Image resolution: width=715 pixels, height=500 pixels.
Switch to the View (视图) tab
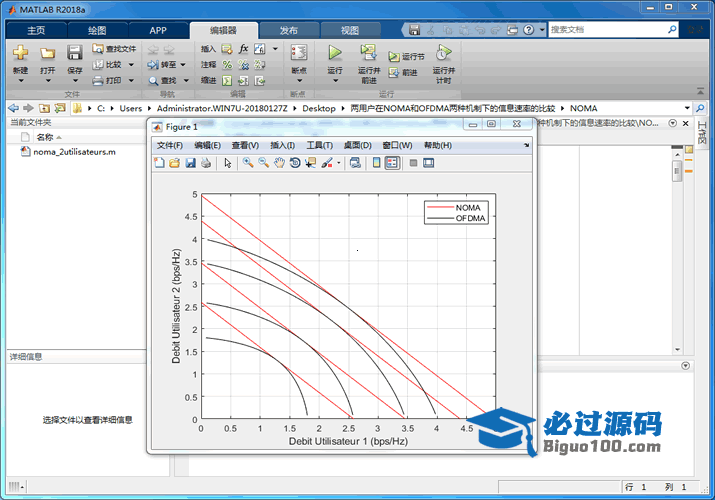point(350,30)
